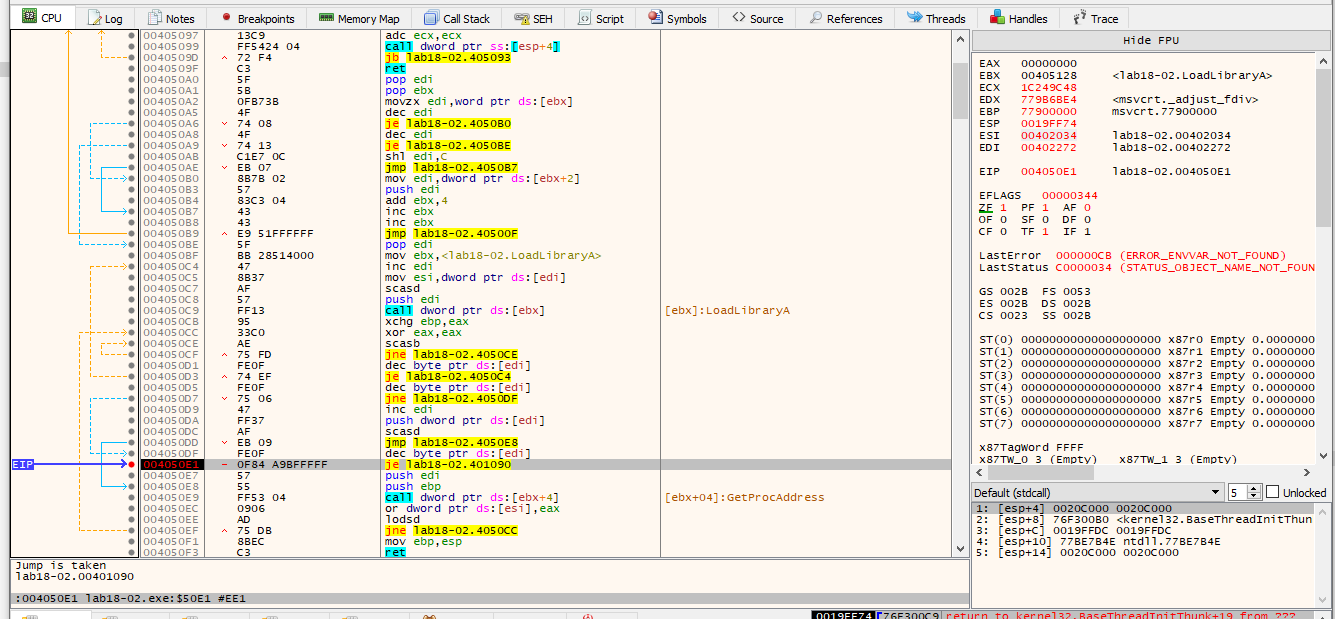
Task: Switch to the References tab
Action: click(846, 18)
